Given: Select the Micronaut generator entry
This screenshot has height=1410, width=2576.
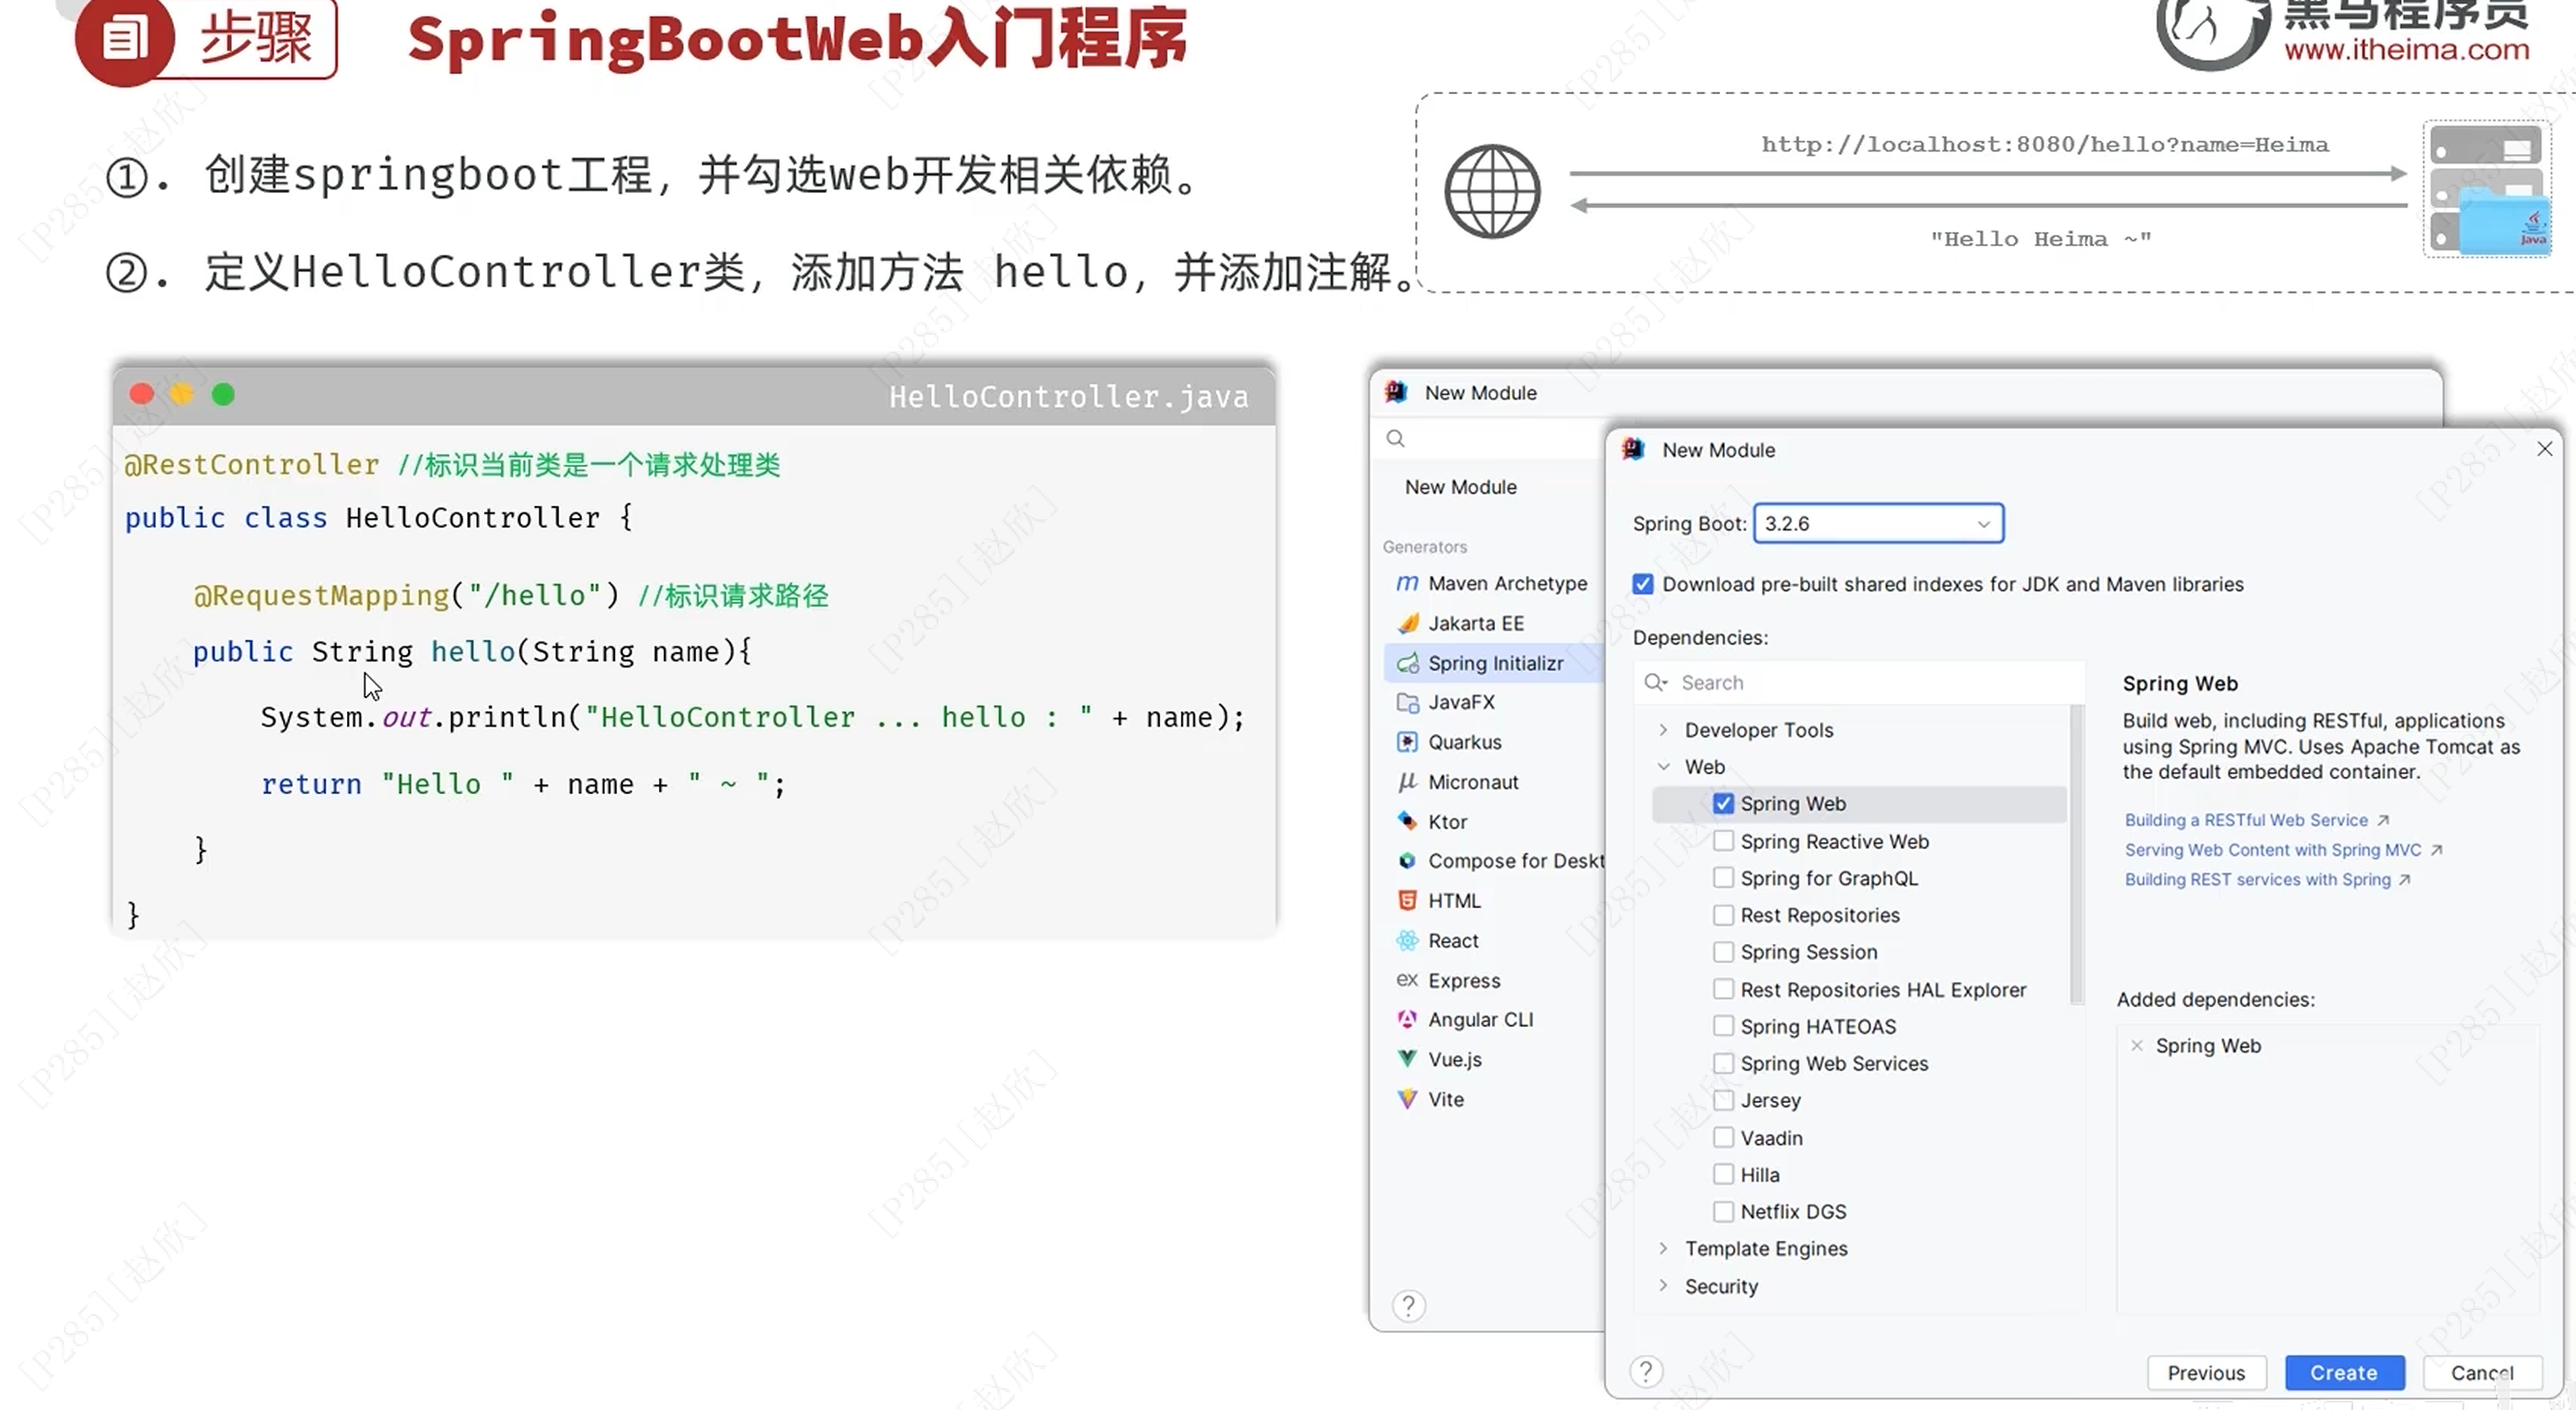Looking at the screenshot, I should (x=1472, y=782).
